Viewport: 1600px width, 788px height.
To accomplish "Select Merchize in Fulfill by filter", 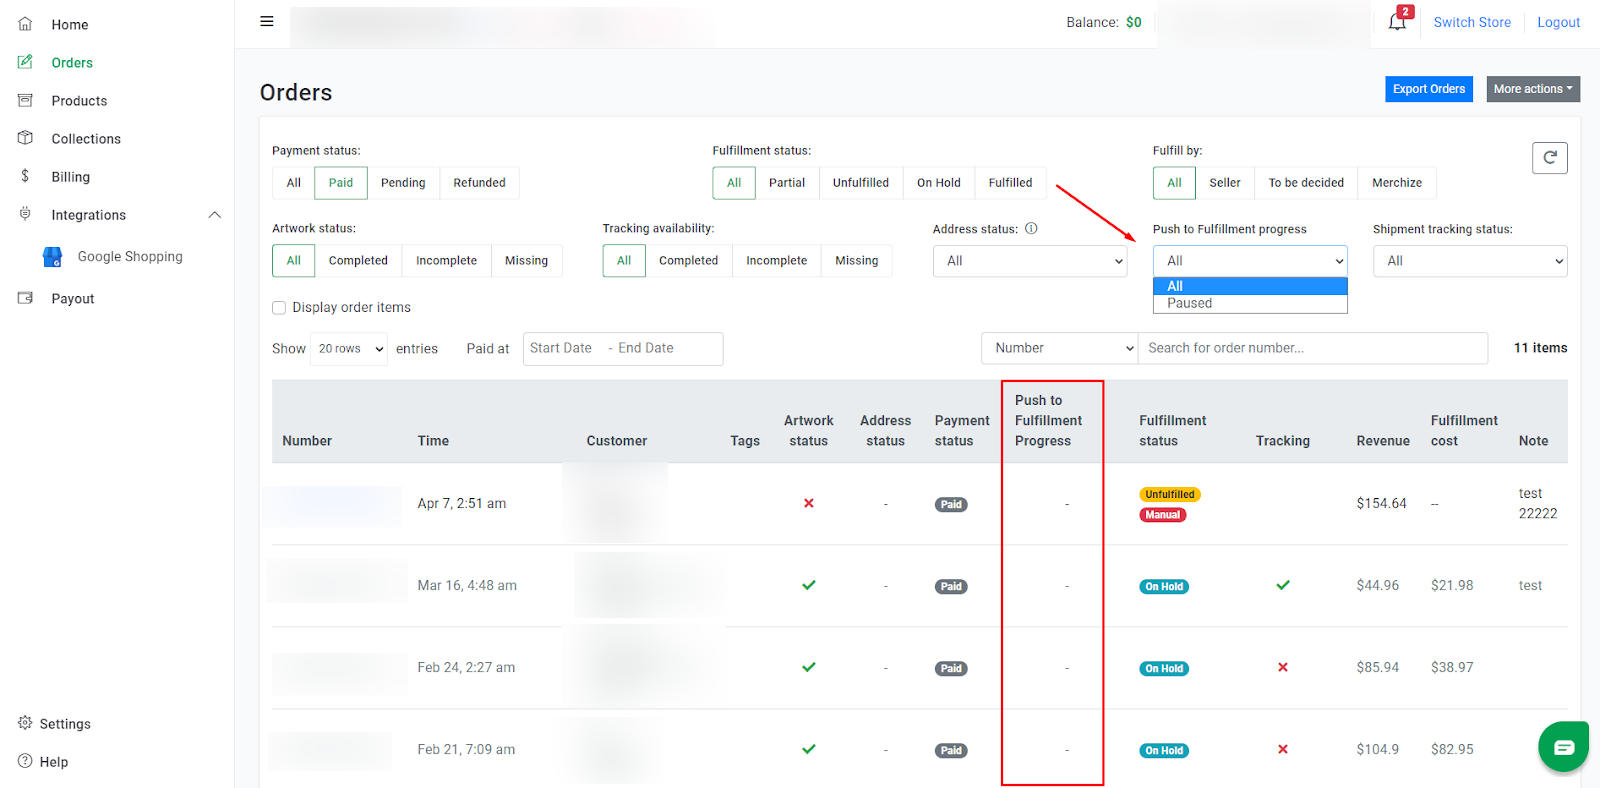I will pyautogui.click(x=1397, y=183).
